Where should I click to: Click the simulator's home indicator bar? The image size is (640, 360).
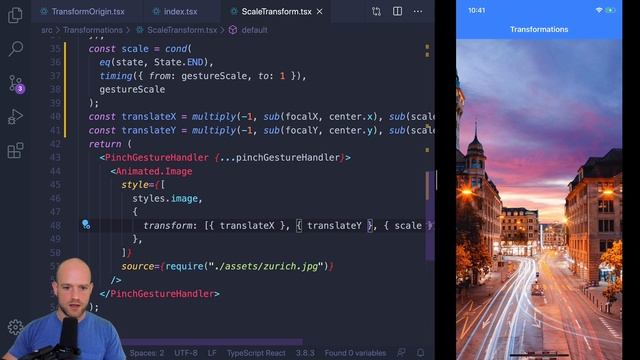pyautogui.click(x=539, y=354)
